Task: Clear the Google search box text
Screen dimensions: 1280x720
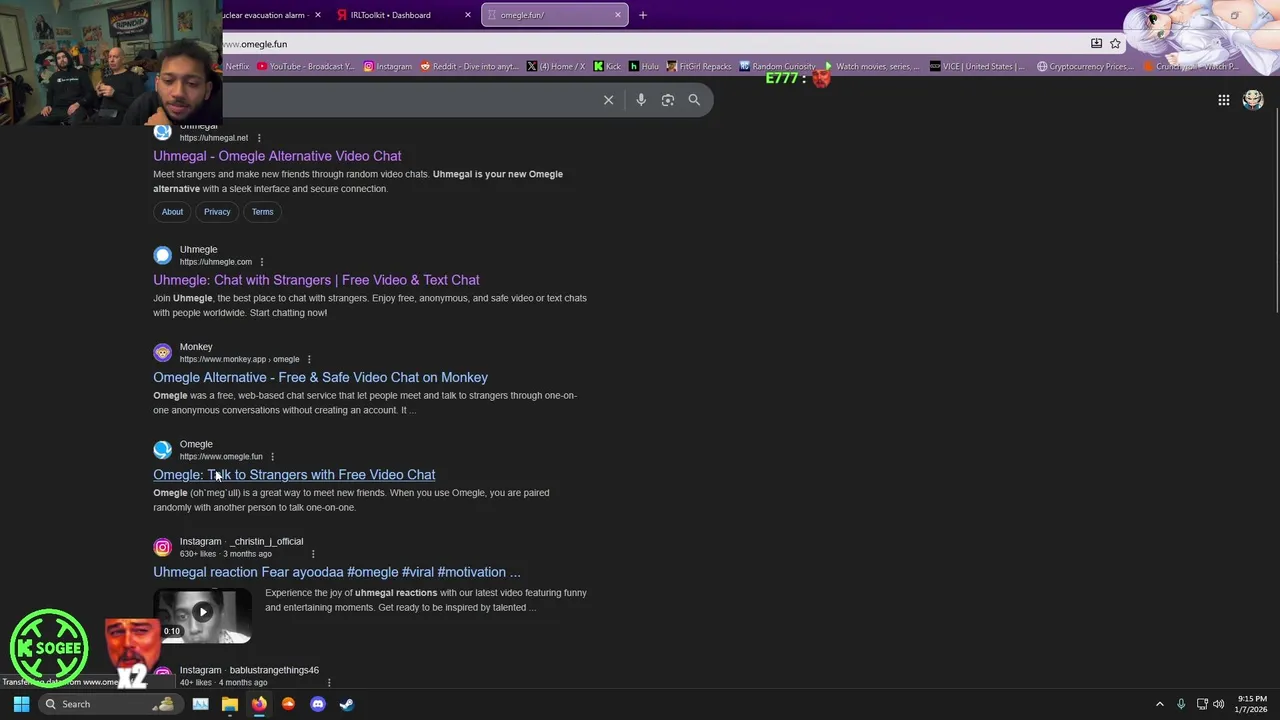Action: (x=608, y=100)
